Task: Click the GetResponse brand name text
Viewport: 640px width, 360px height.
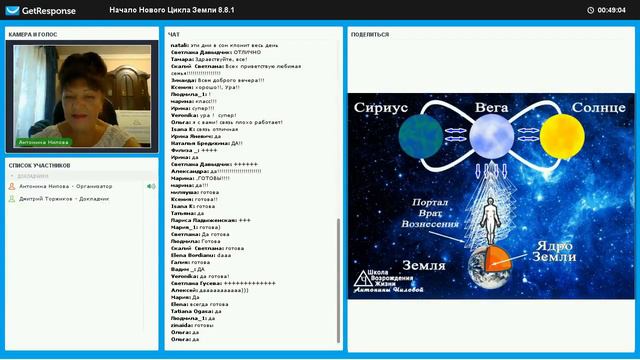Action: pos(49,11)
